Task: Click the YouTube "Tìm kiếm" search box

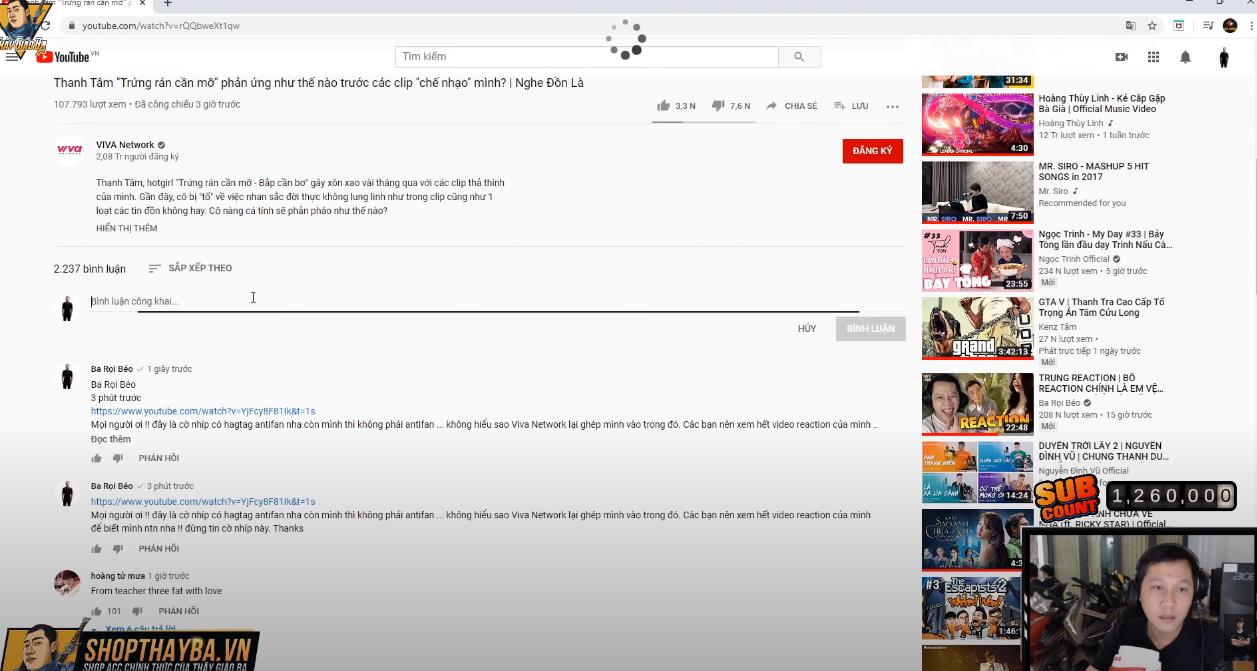Action: [587, 57]
